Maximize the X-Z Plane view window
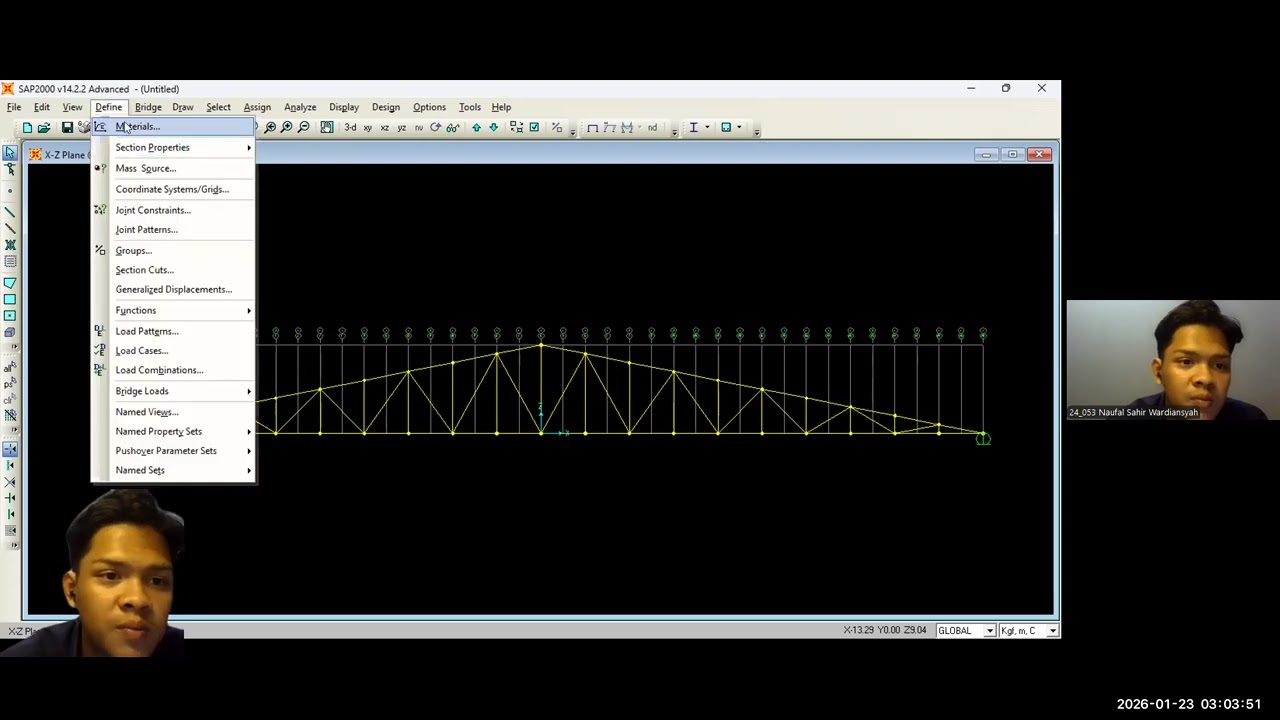This screenshot has width=1280, height=720. click(x=1012, y=155)
